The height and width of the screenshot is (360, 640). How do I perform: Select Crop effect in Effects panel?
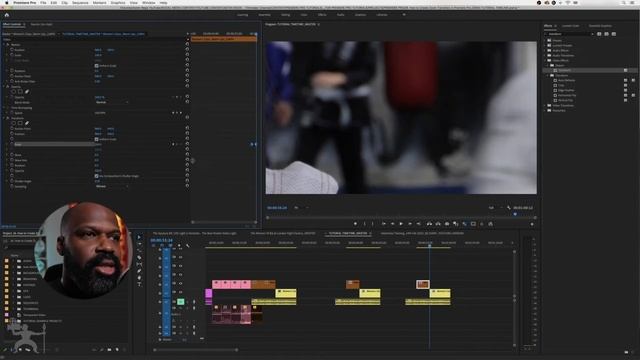[x=561, y=85]
